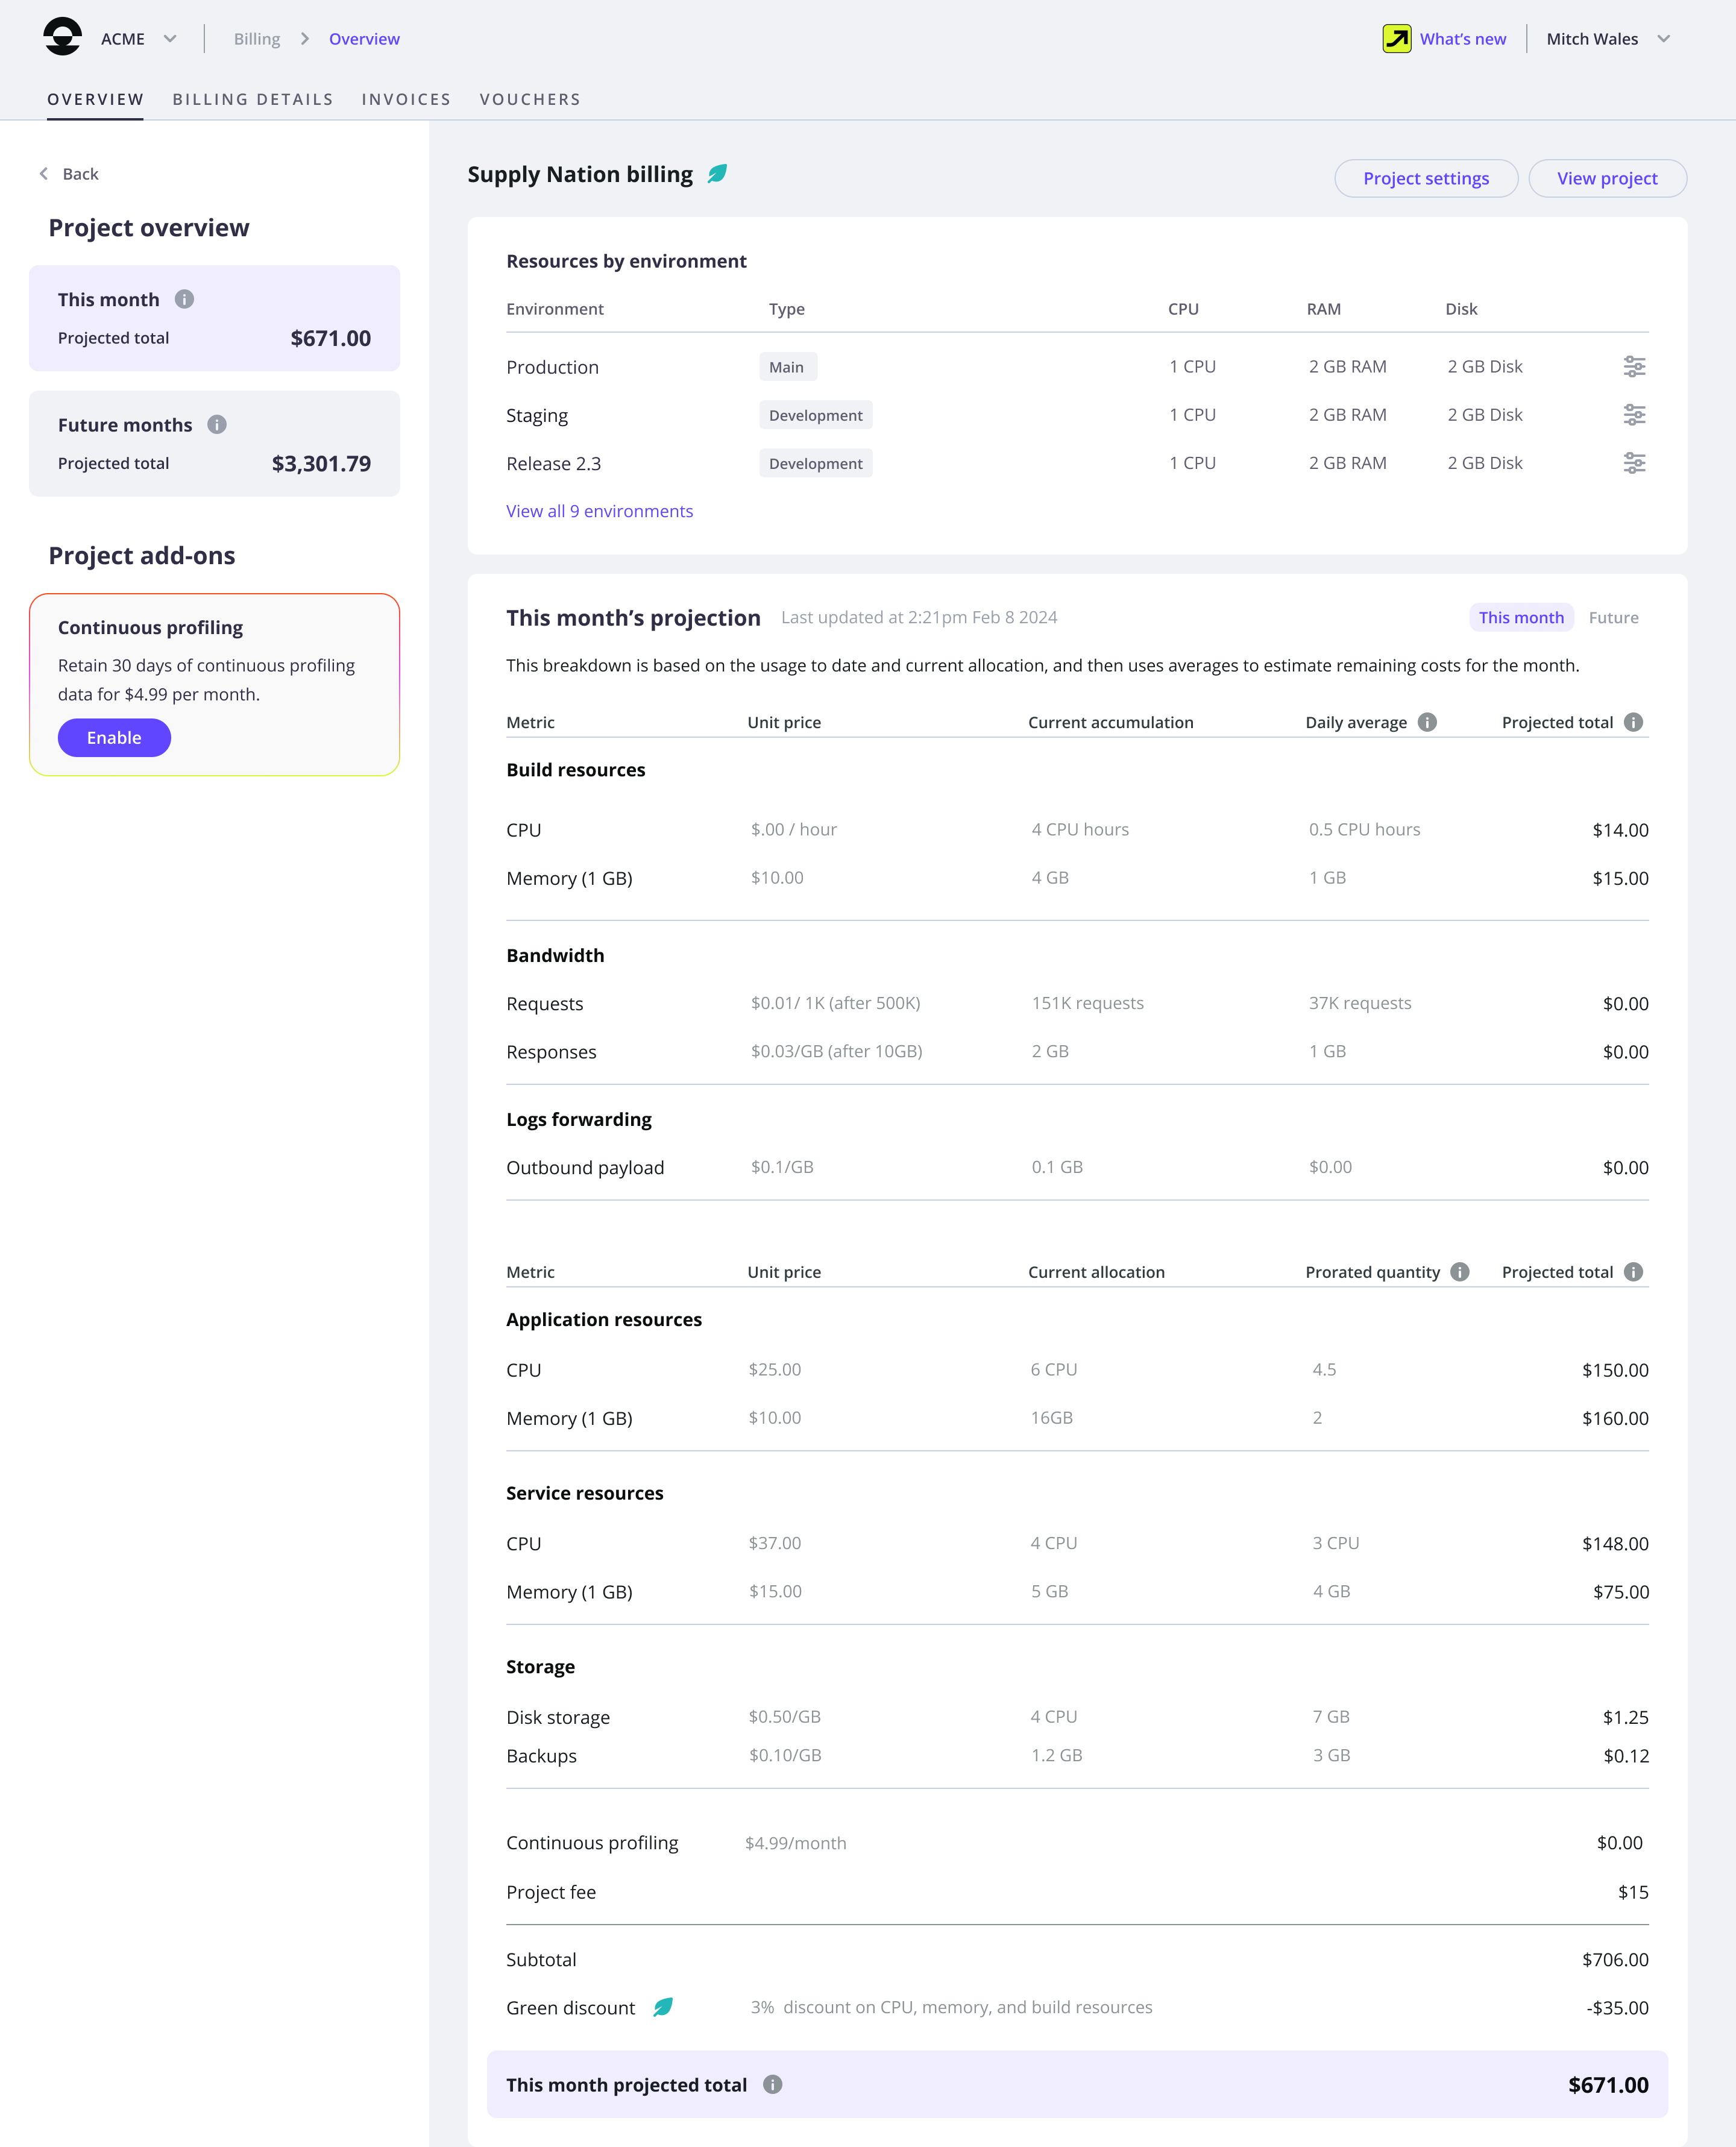
Task: Select the This month projection toggle
Action: [x=1521, y=617]
